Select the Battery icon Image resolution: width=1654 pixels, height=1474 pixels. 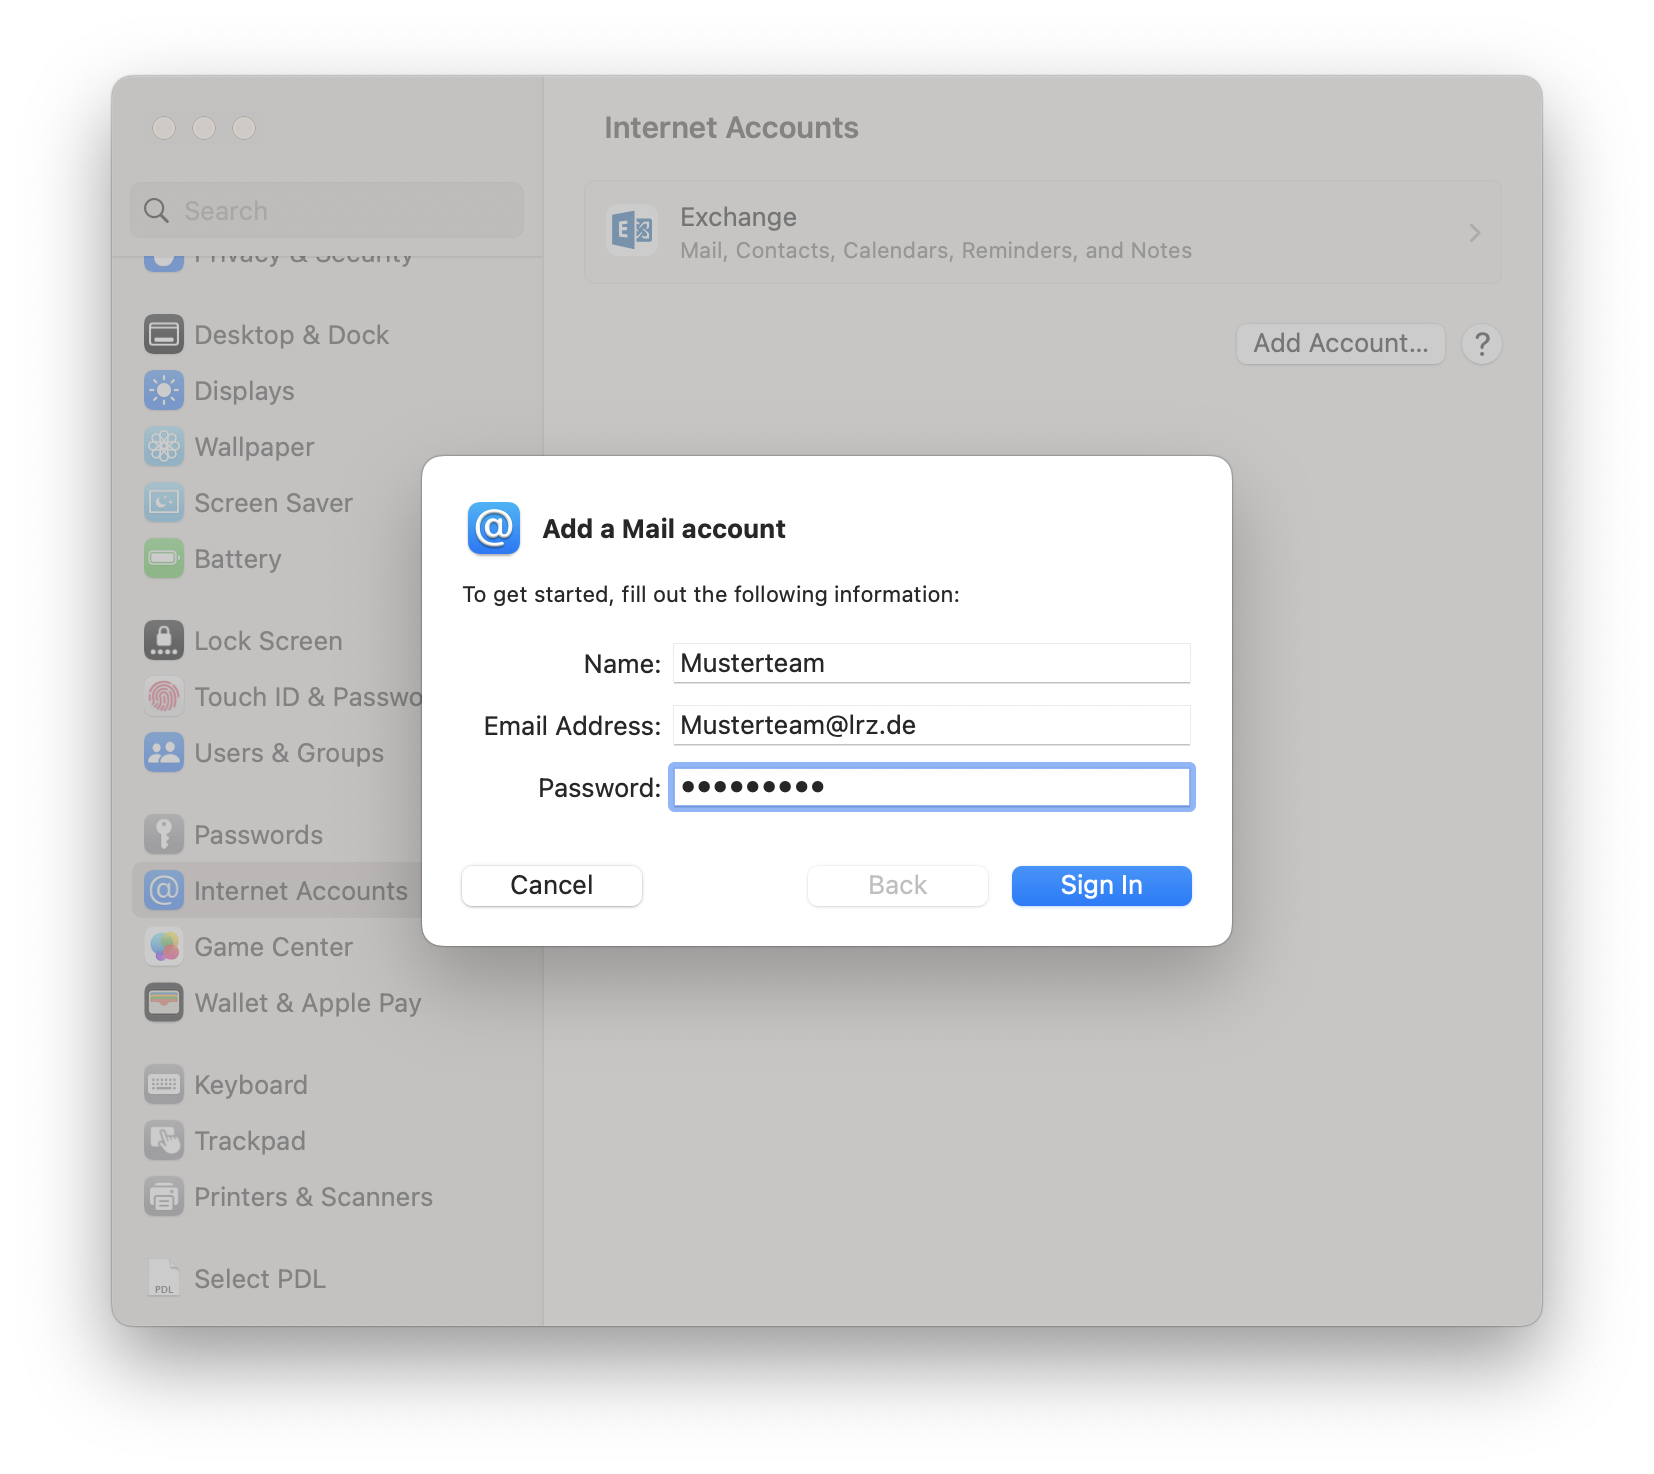[163, 558]
